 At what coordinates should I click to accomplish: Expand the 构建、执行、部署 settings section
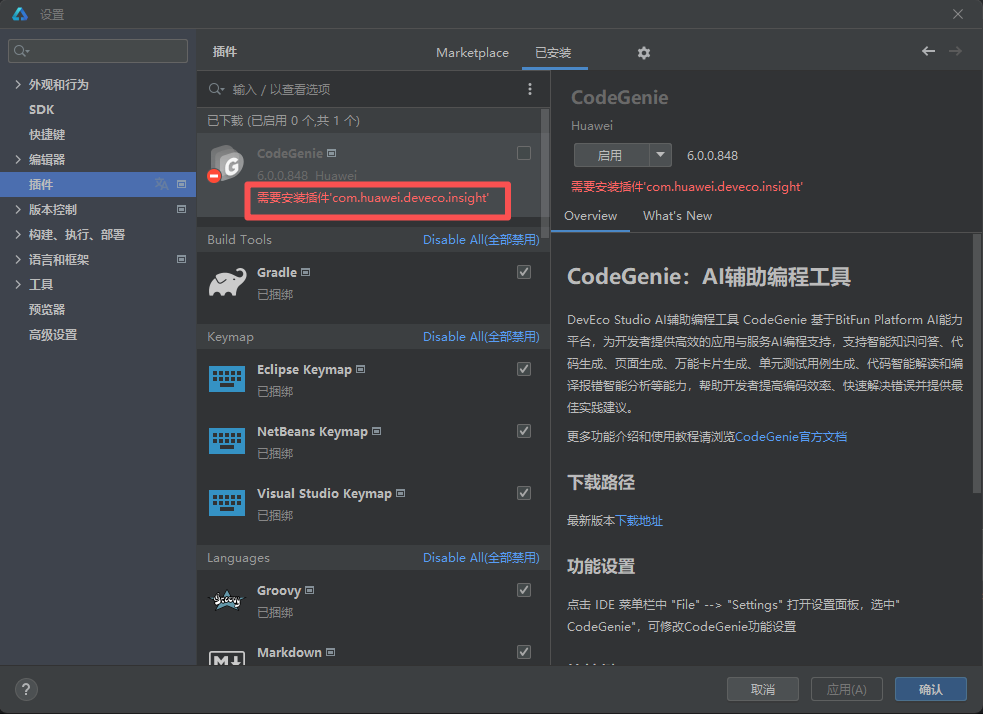coord(18,235)
